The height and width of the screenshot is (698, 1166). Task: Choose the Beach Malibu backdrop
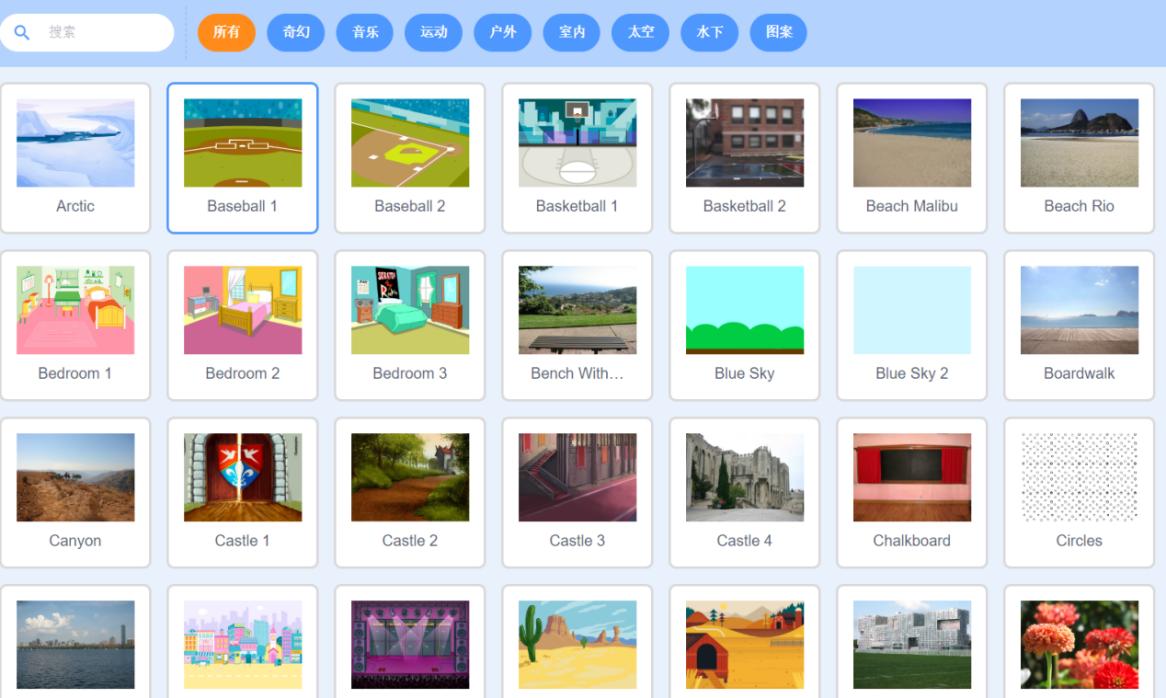click(x=912, y=158)
